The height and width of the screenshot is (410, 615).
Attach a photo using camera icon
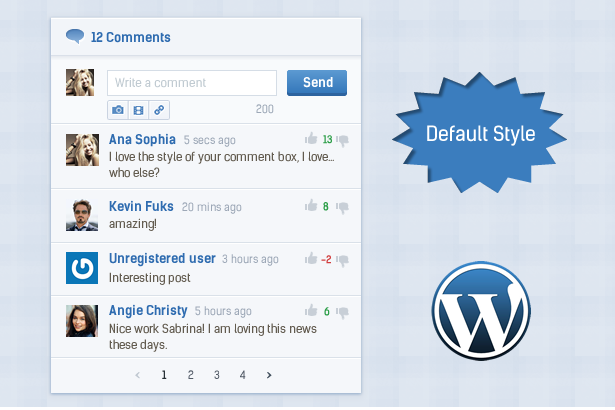(118, 110)
